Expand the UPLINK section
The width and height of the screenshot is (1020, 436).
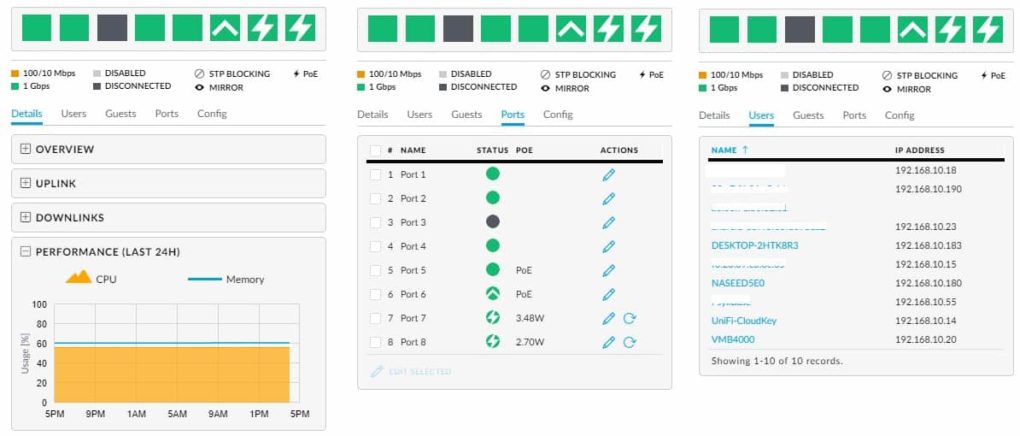pyautogui.click(x=26, y=183)
